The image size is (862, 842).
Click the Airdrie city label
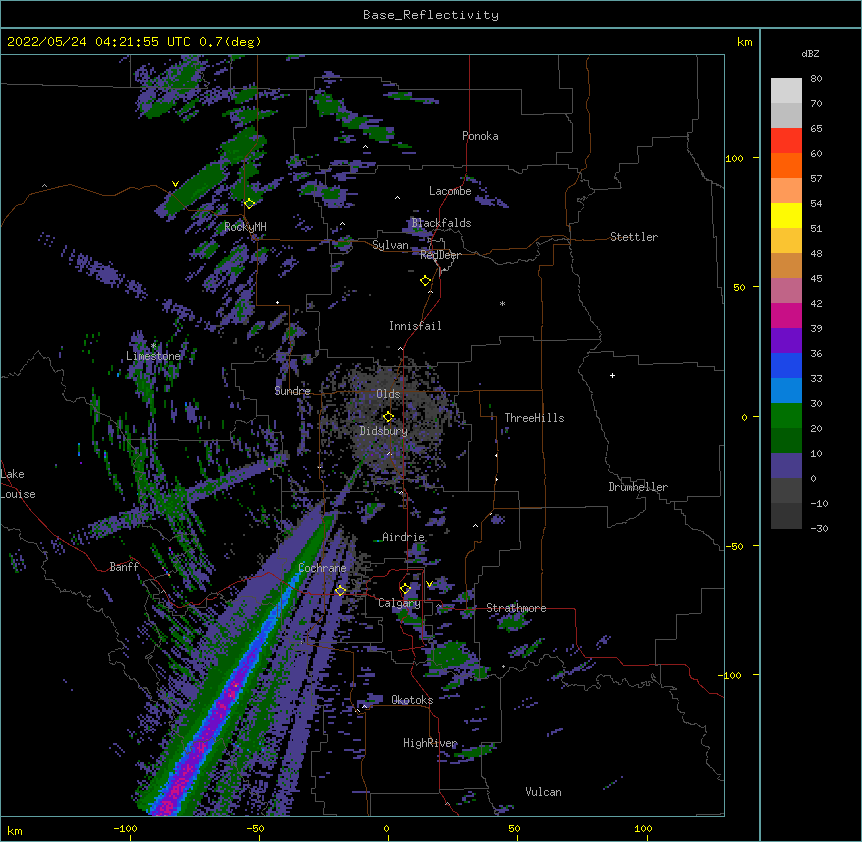pyautogui.click(x=403, y=537)
